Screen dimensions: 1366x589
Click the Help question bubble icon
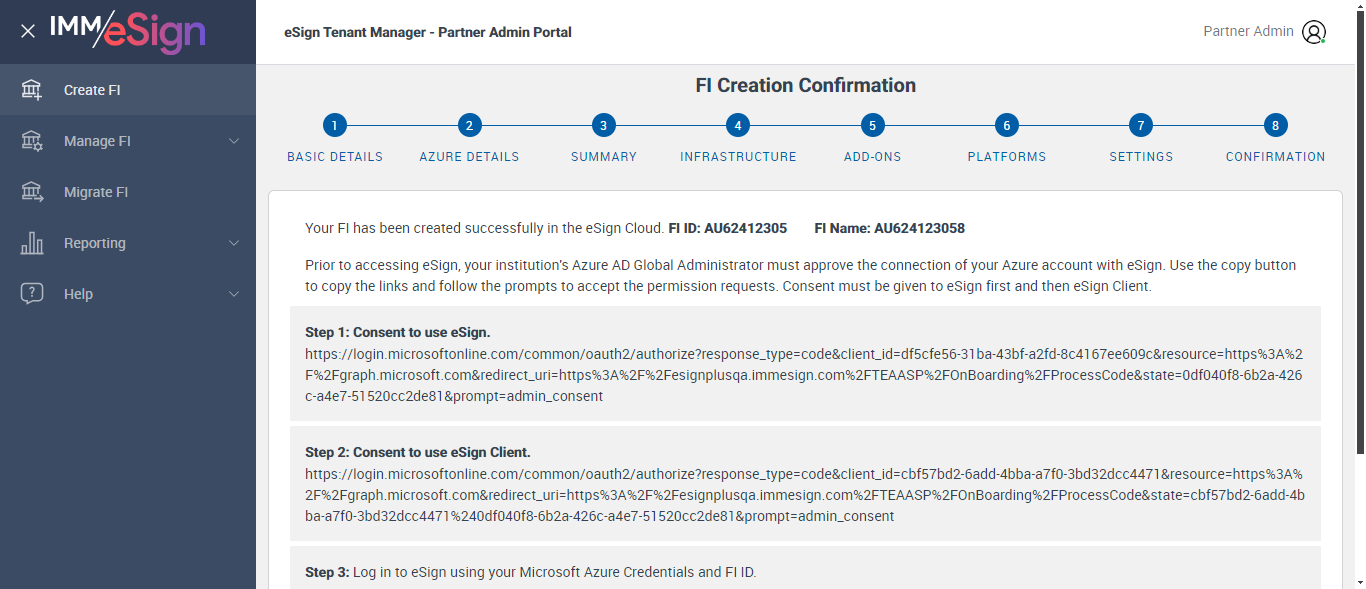[x=32, y=294]
